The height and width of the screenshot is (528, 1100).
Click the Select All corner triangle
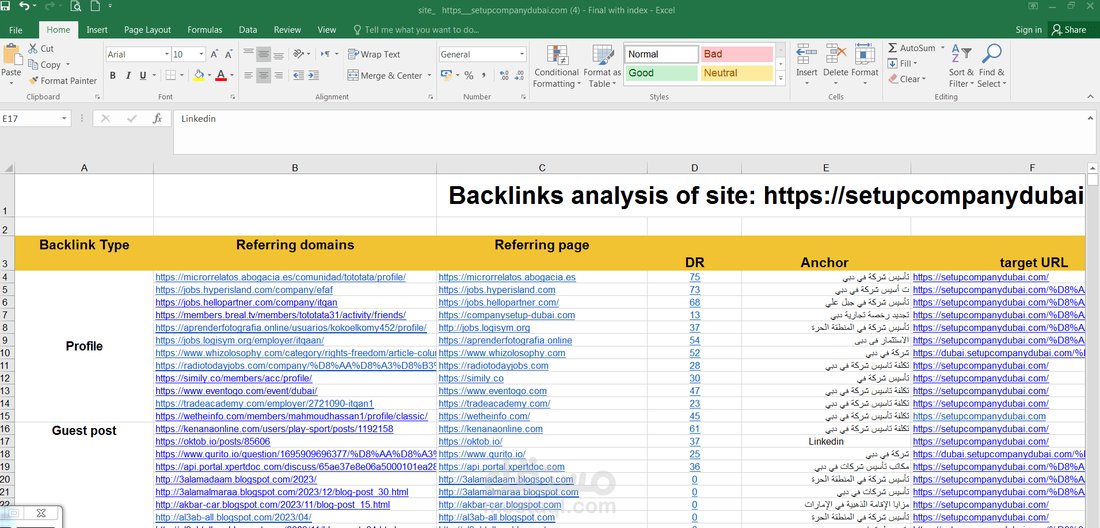tap(8, 168)
